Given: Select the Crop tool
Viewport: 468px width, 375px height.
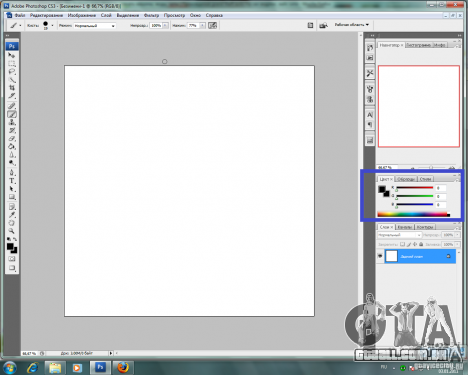Looking at the screenshot, I should 12,88.
